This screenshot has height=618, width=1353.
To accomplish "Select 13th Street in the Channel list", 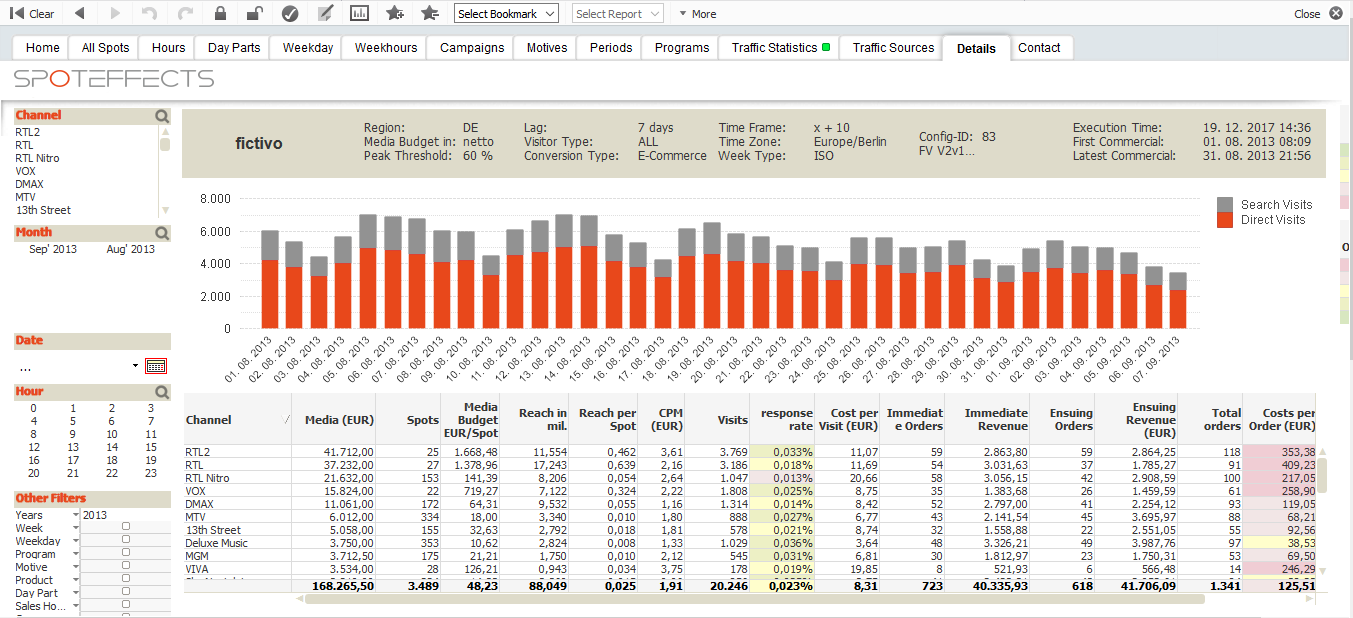I will [43, 210].
